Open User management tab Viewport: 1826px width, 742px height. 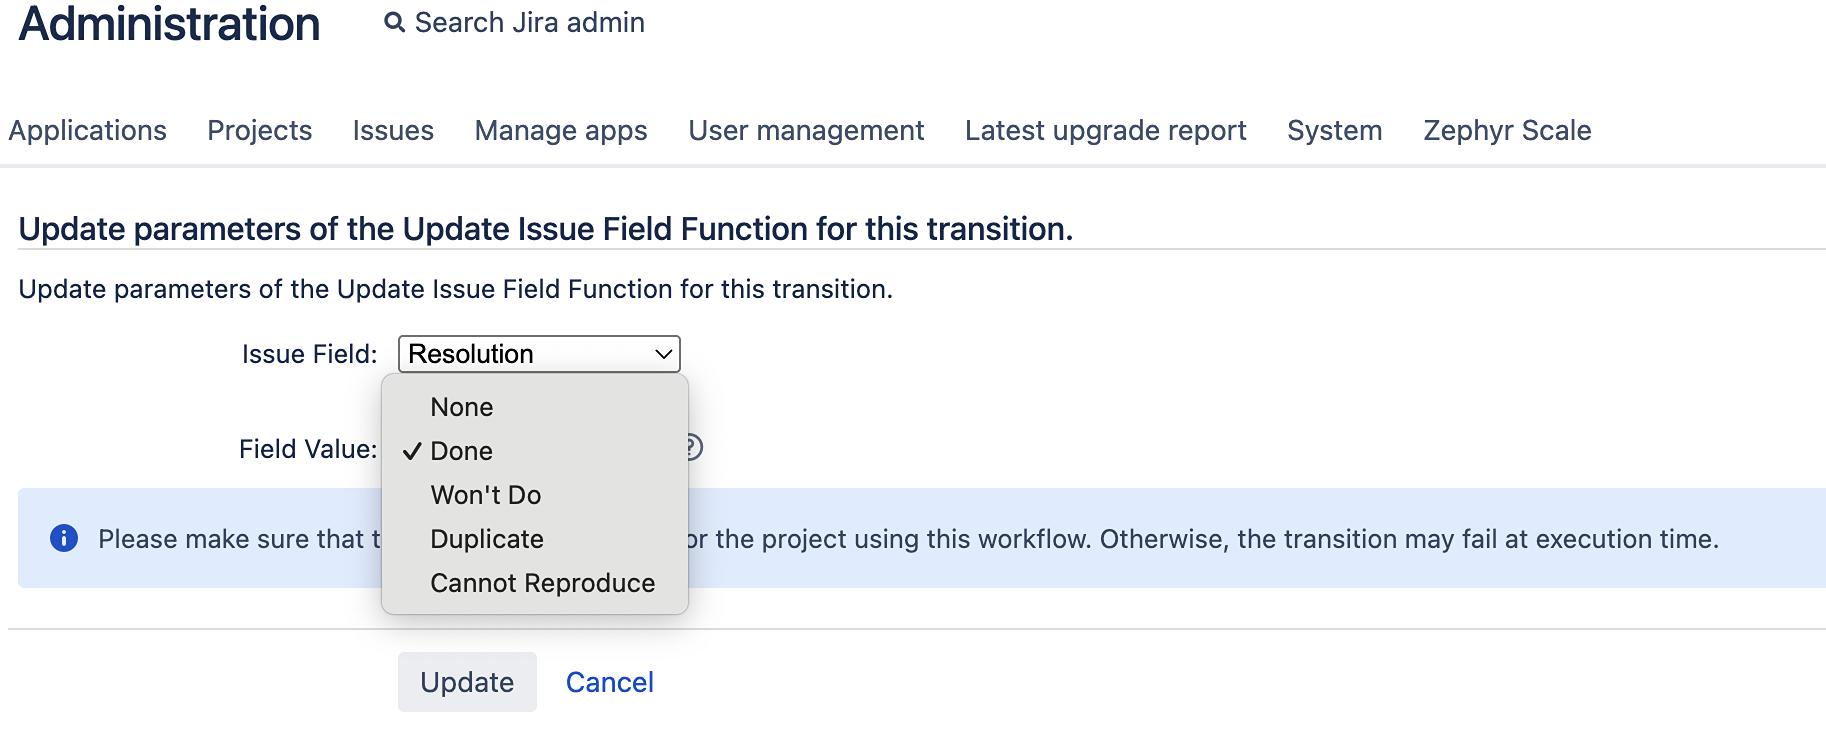806,130
